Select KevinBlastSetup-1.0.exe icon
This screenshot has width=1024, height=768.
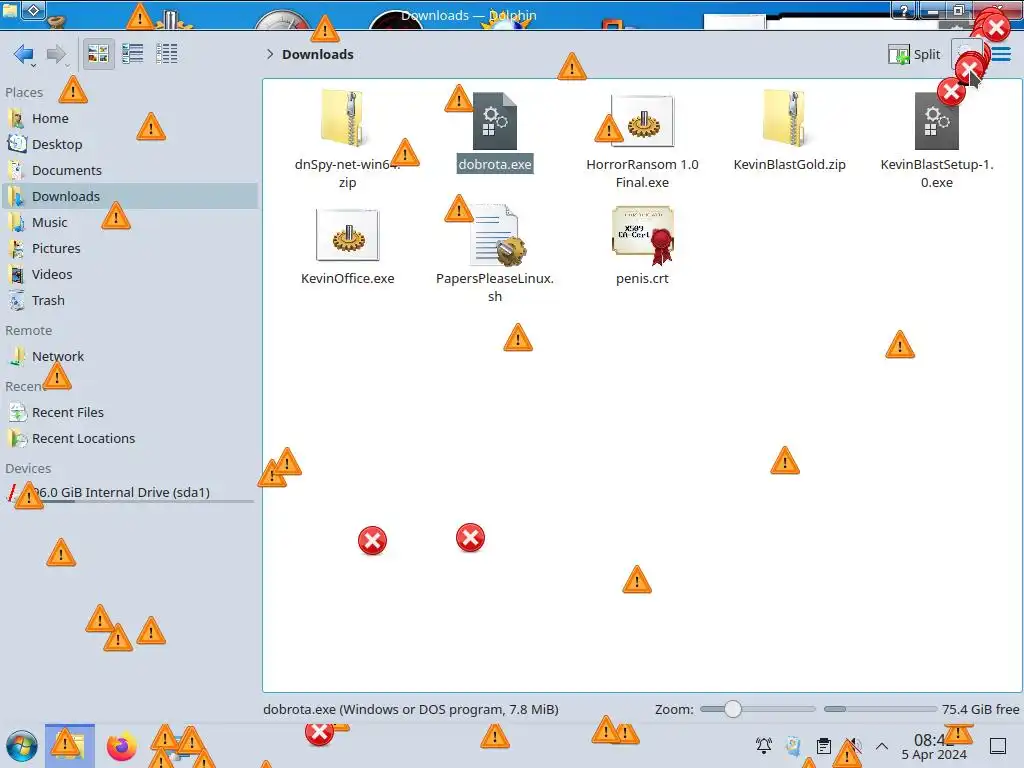click(936, 121)
